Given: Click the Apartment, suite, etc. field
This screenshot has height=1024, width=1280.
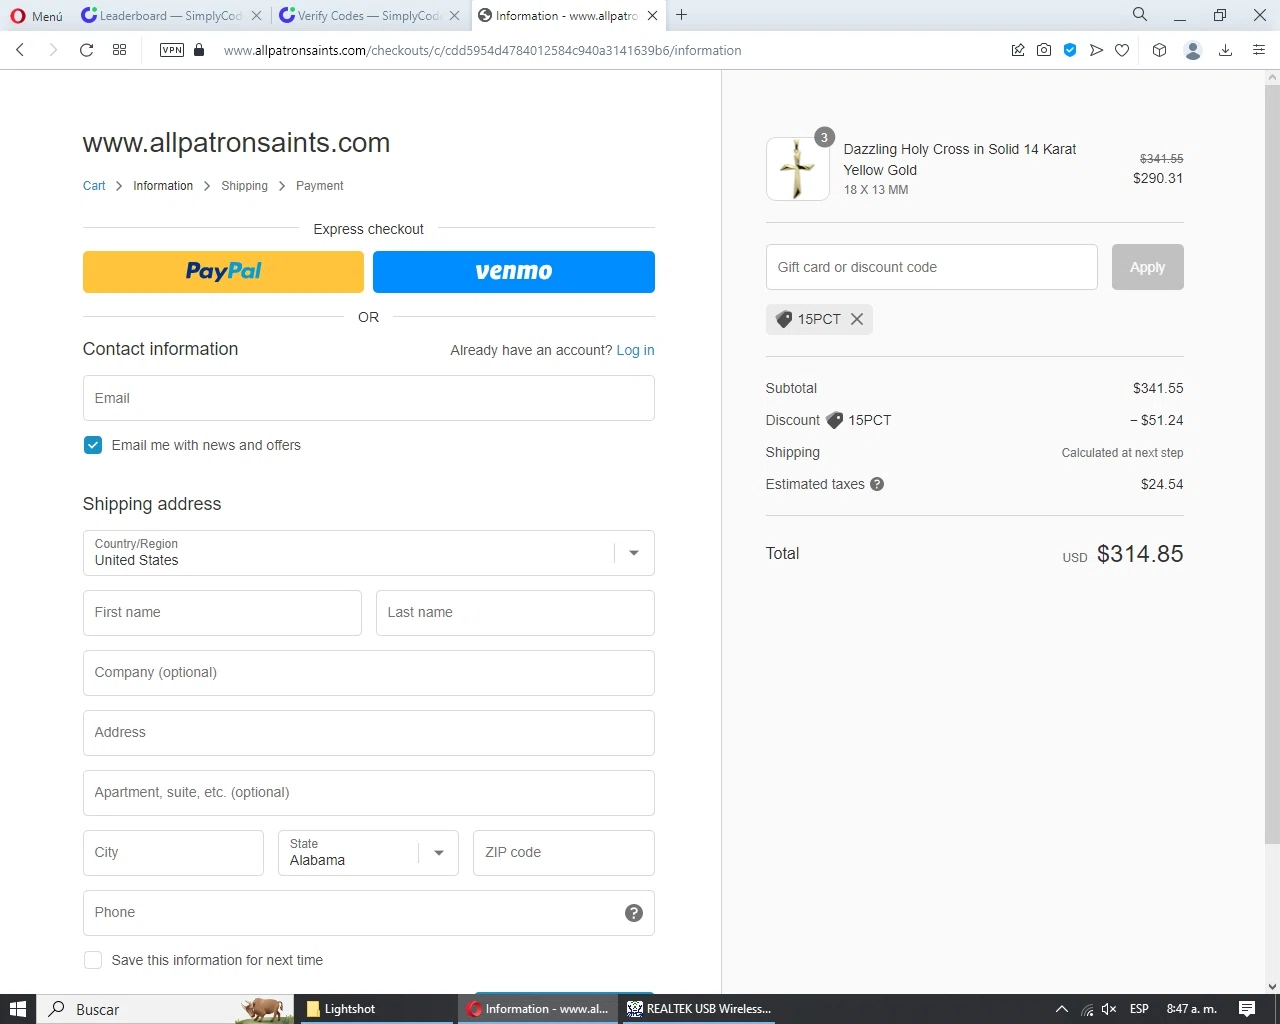Looking at the screenshot, I should click(x=369, y=793).
